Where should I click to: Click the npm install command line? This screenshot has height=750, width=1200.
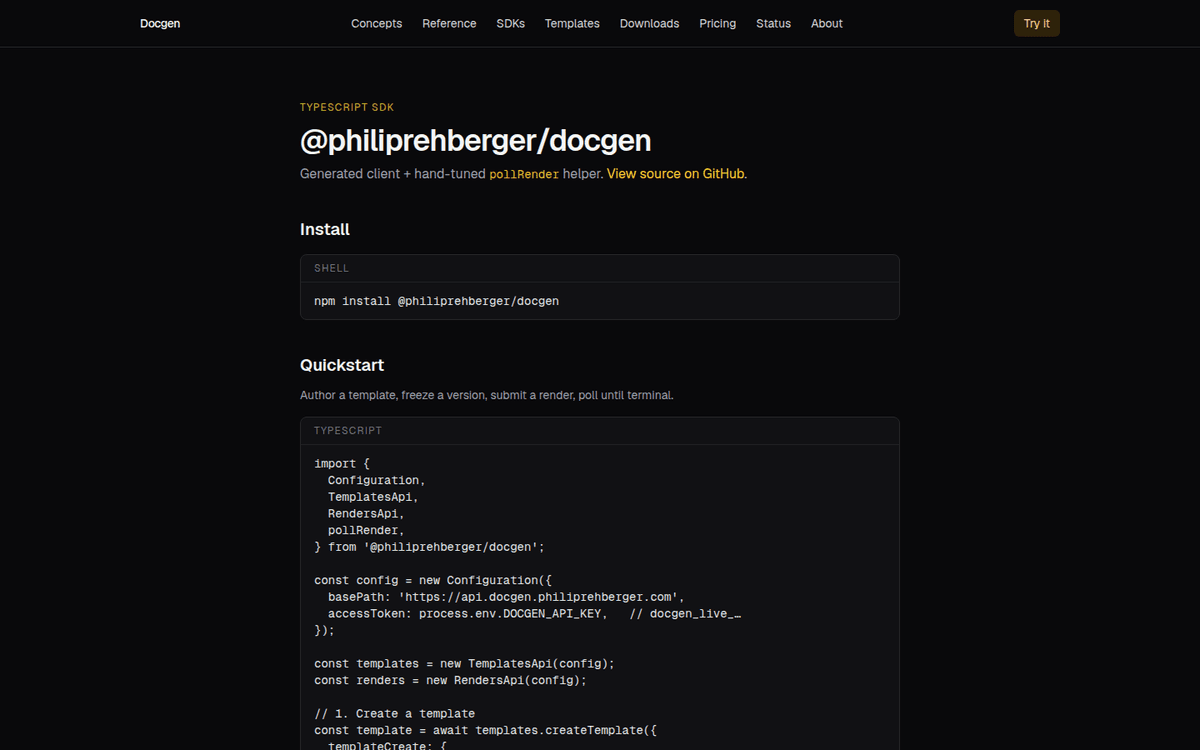[x=436, y=301]
